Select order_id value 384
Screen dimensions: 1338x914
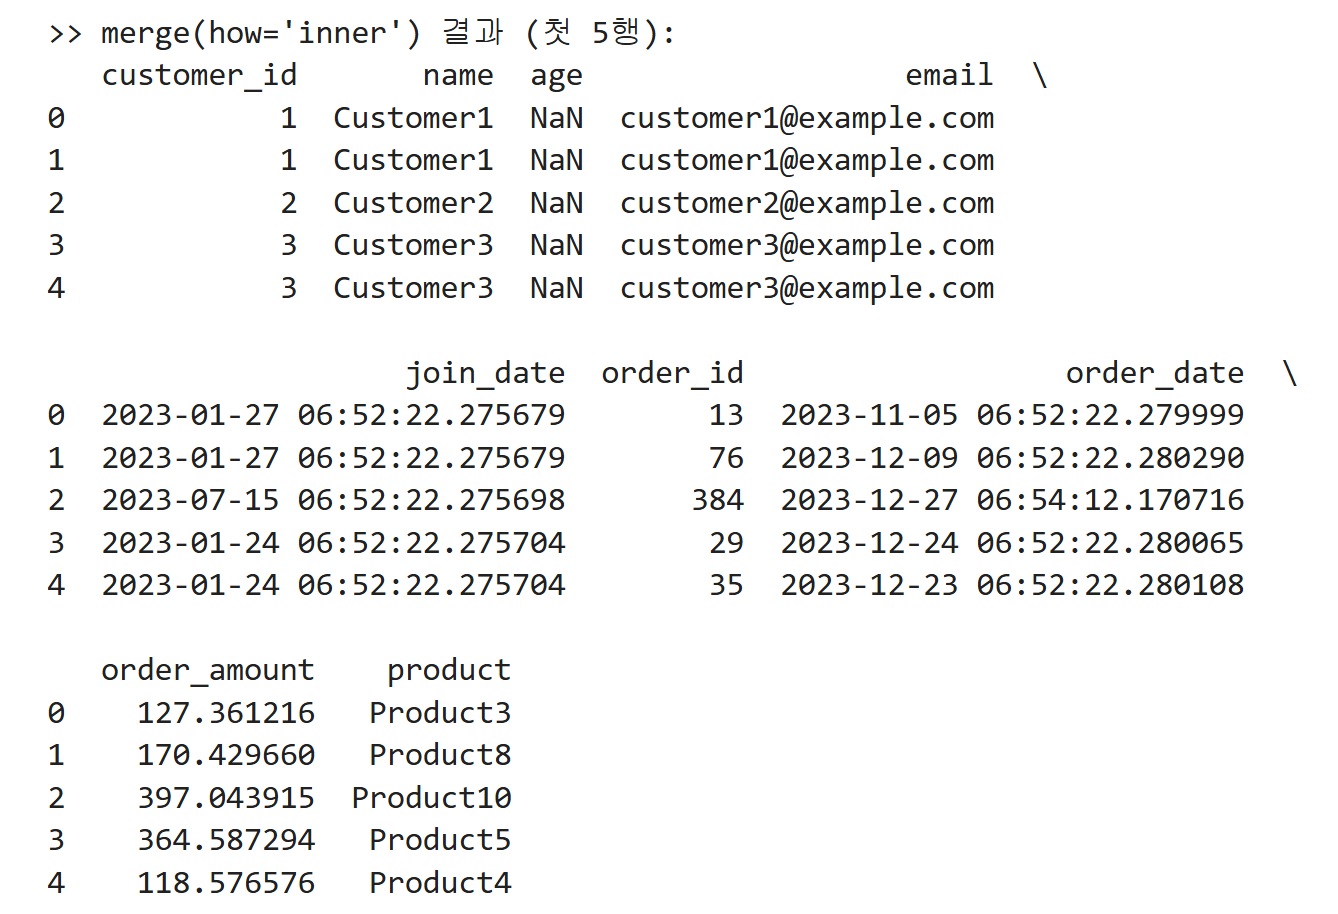(x=718, y=500)
